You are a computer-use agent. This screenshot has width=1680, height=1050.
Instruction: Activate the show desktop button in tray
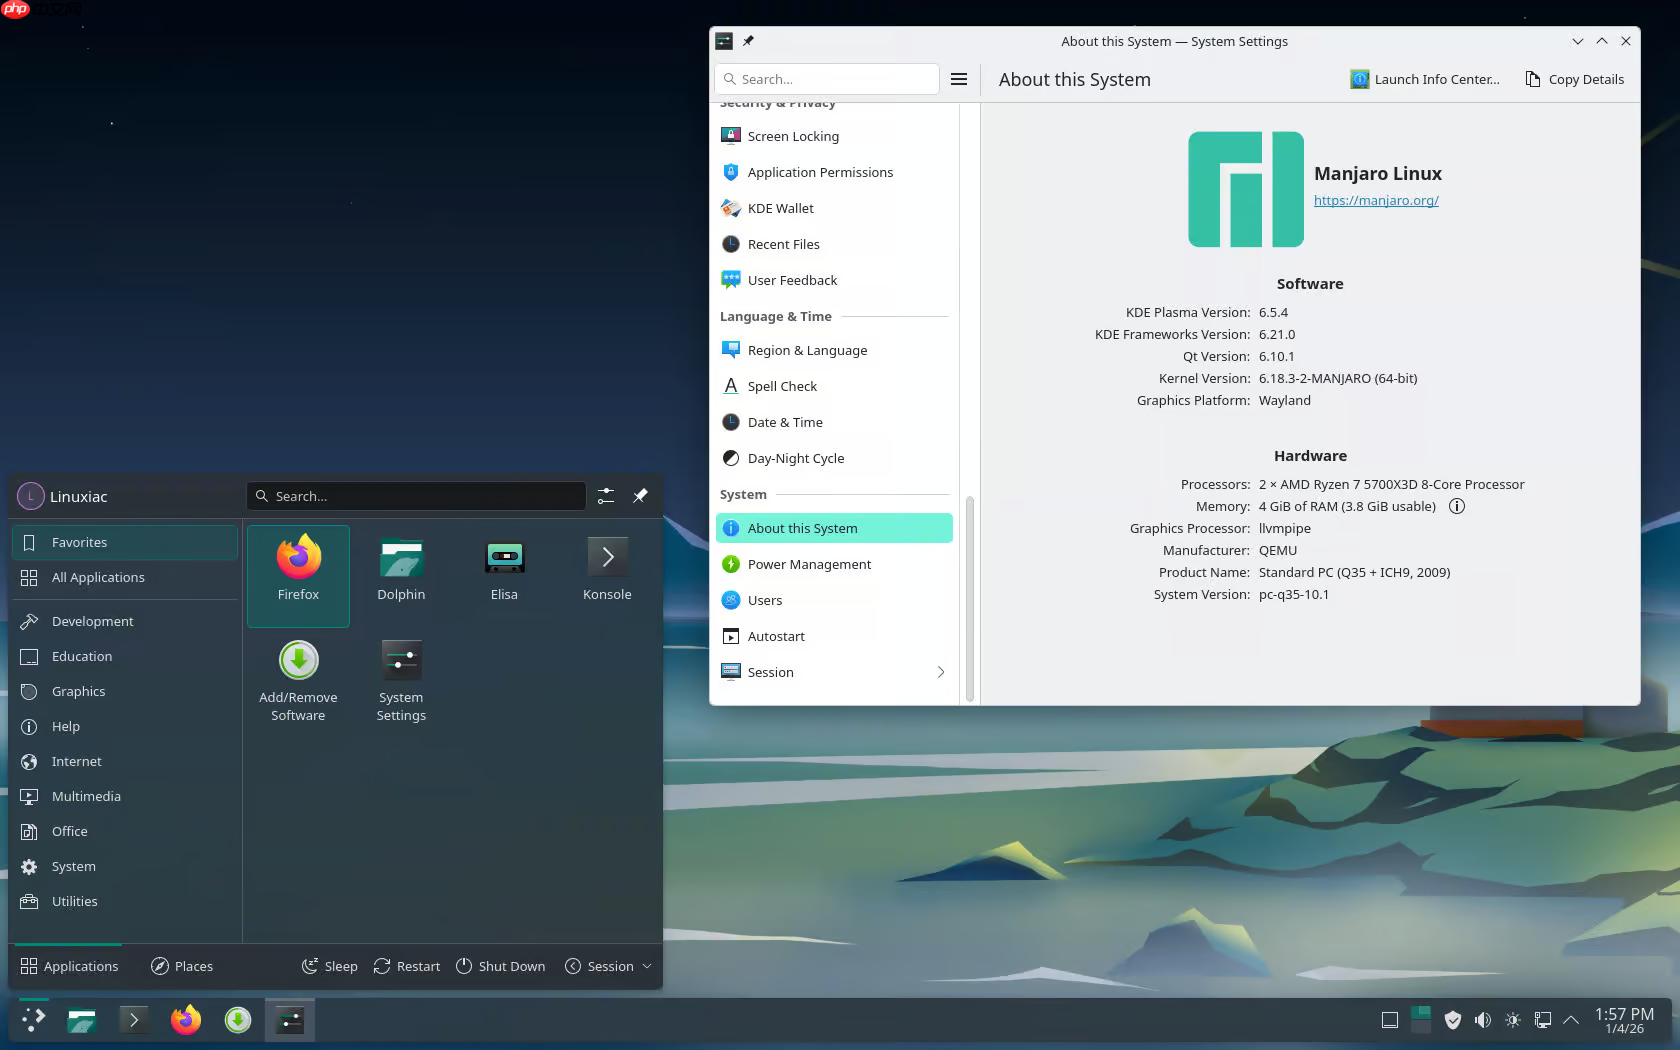click(1389, 1020)
